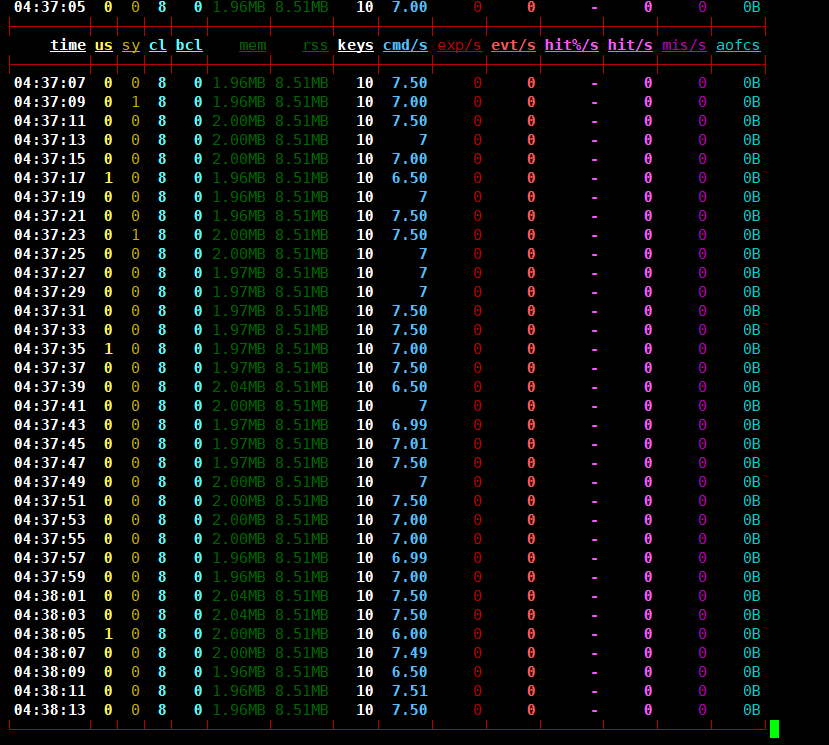Click timestamp 04:37:13

point(50,140)
